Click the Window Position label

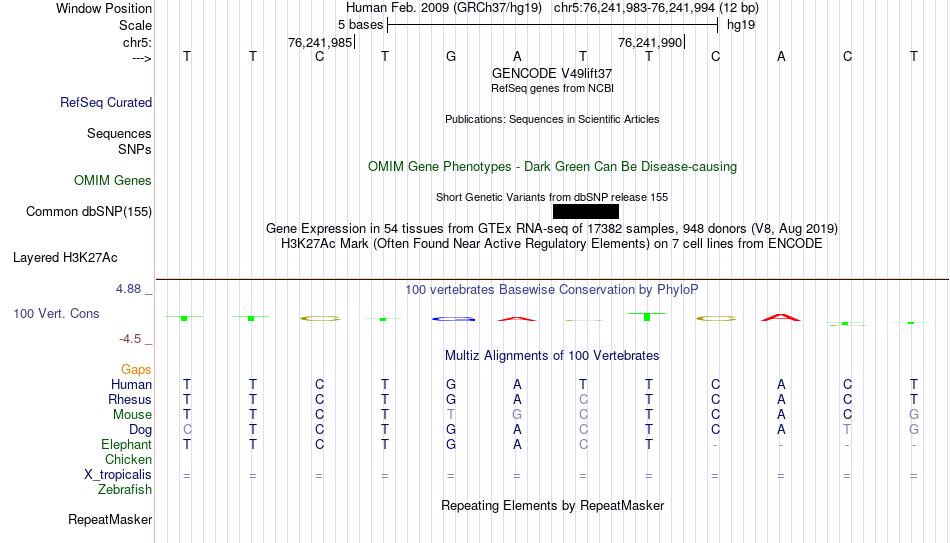click(104, 8)
